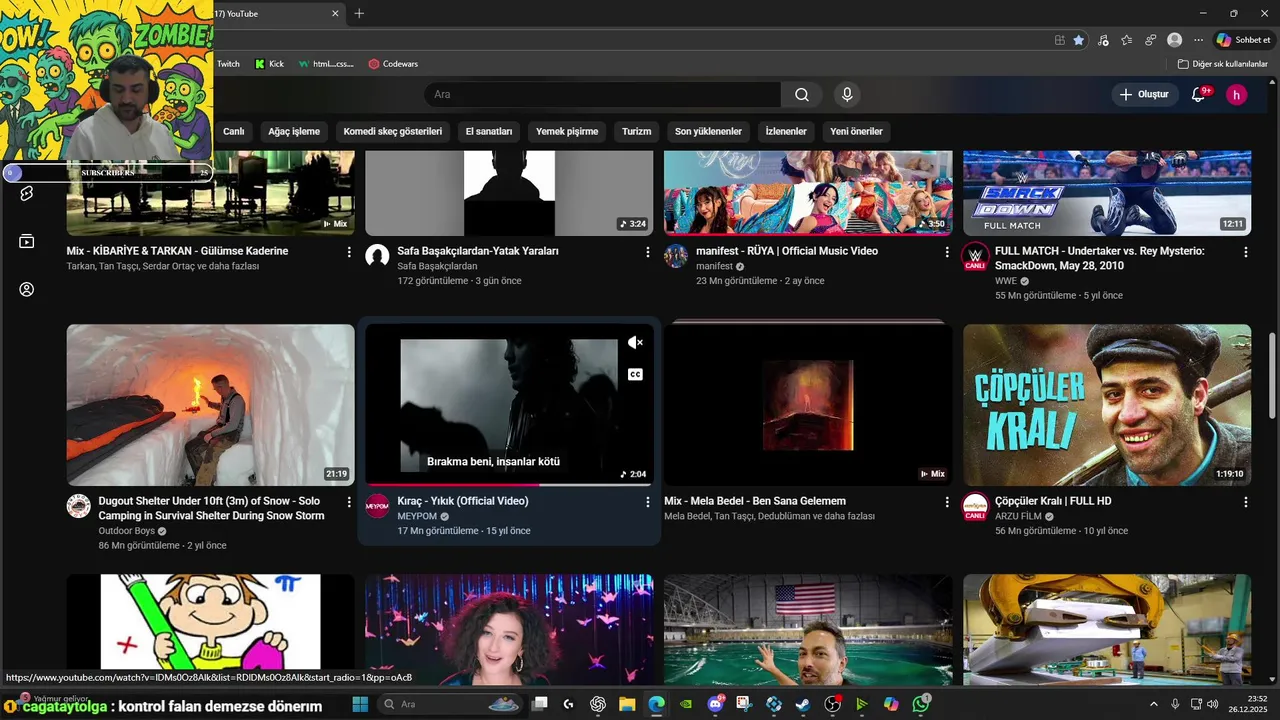Viewport: 1280px width, 720px height.
Task: Click in the YouTube Ara search field
Action: click(x=603, y=94)
